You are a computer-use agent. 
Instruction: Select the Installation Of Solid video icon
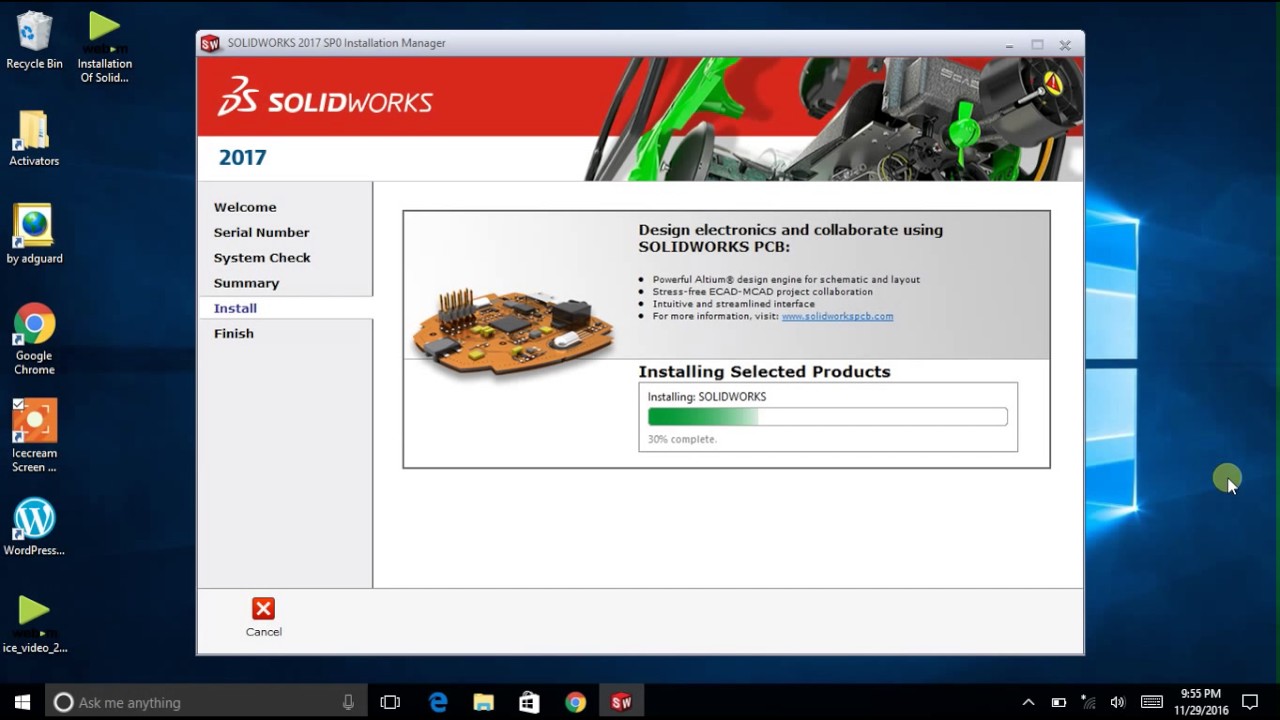click(x=104, y=47)
